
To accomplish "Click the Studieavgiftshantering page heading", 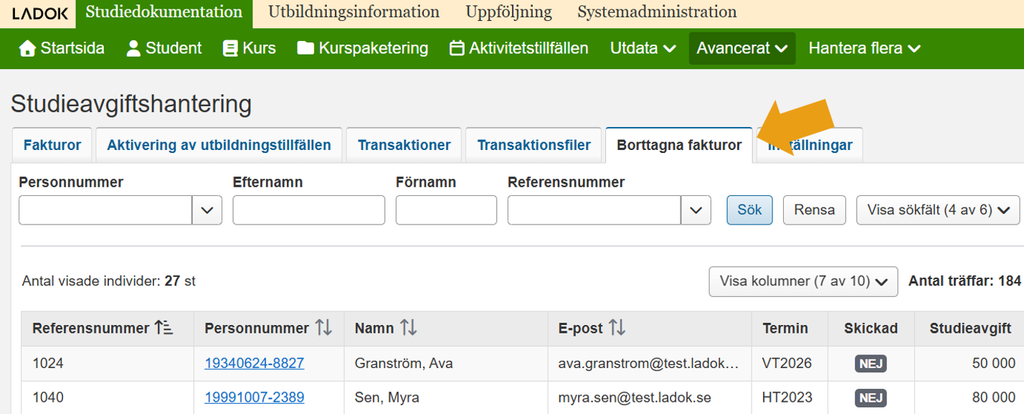I will (x=131, y=104).
